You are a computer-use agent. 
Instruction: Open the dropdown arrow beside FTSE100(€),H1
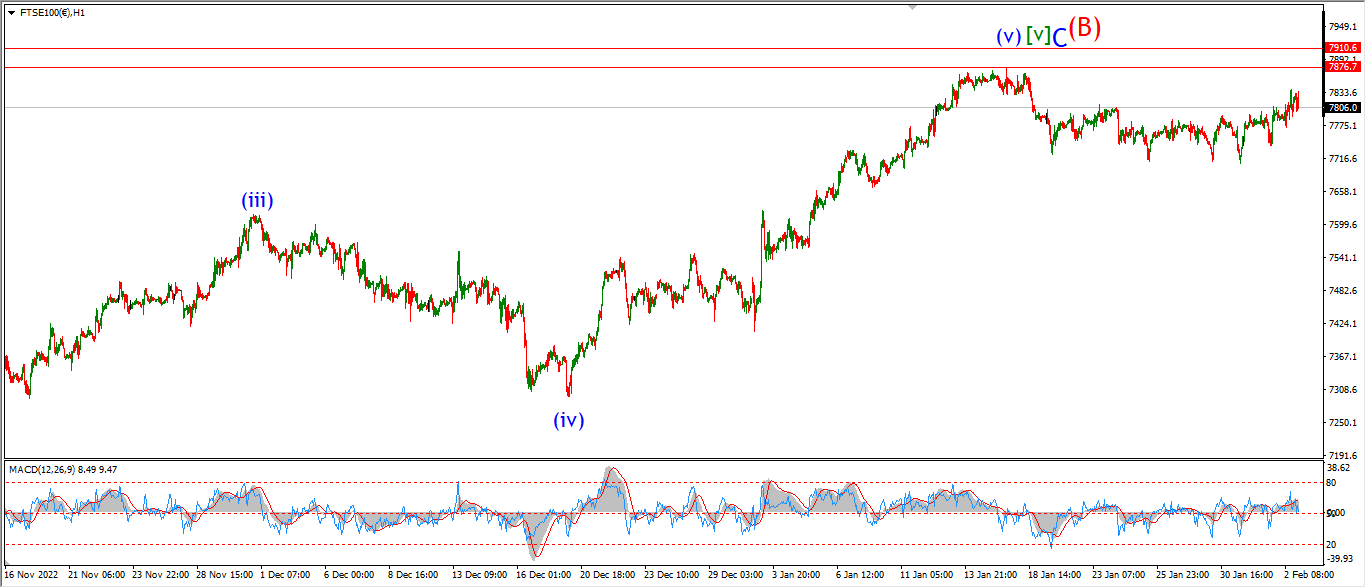click(x=11, y=13)
